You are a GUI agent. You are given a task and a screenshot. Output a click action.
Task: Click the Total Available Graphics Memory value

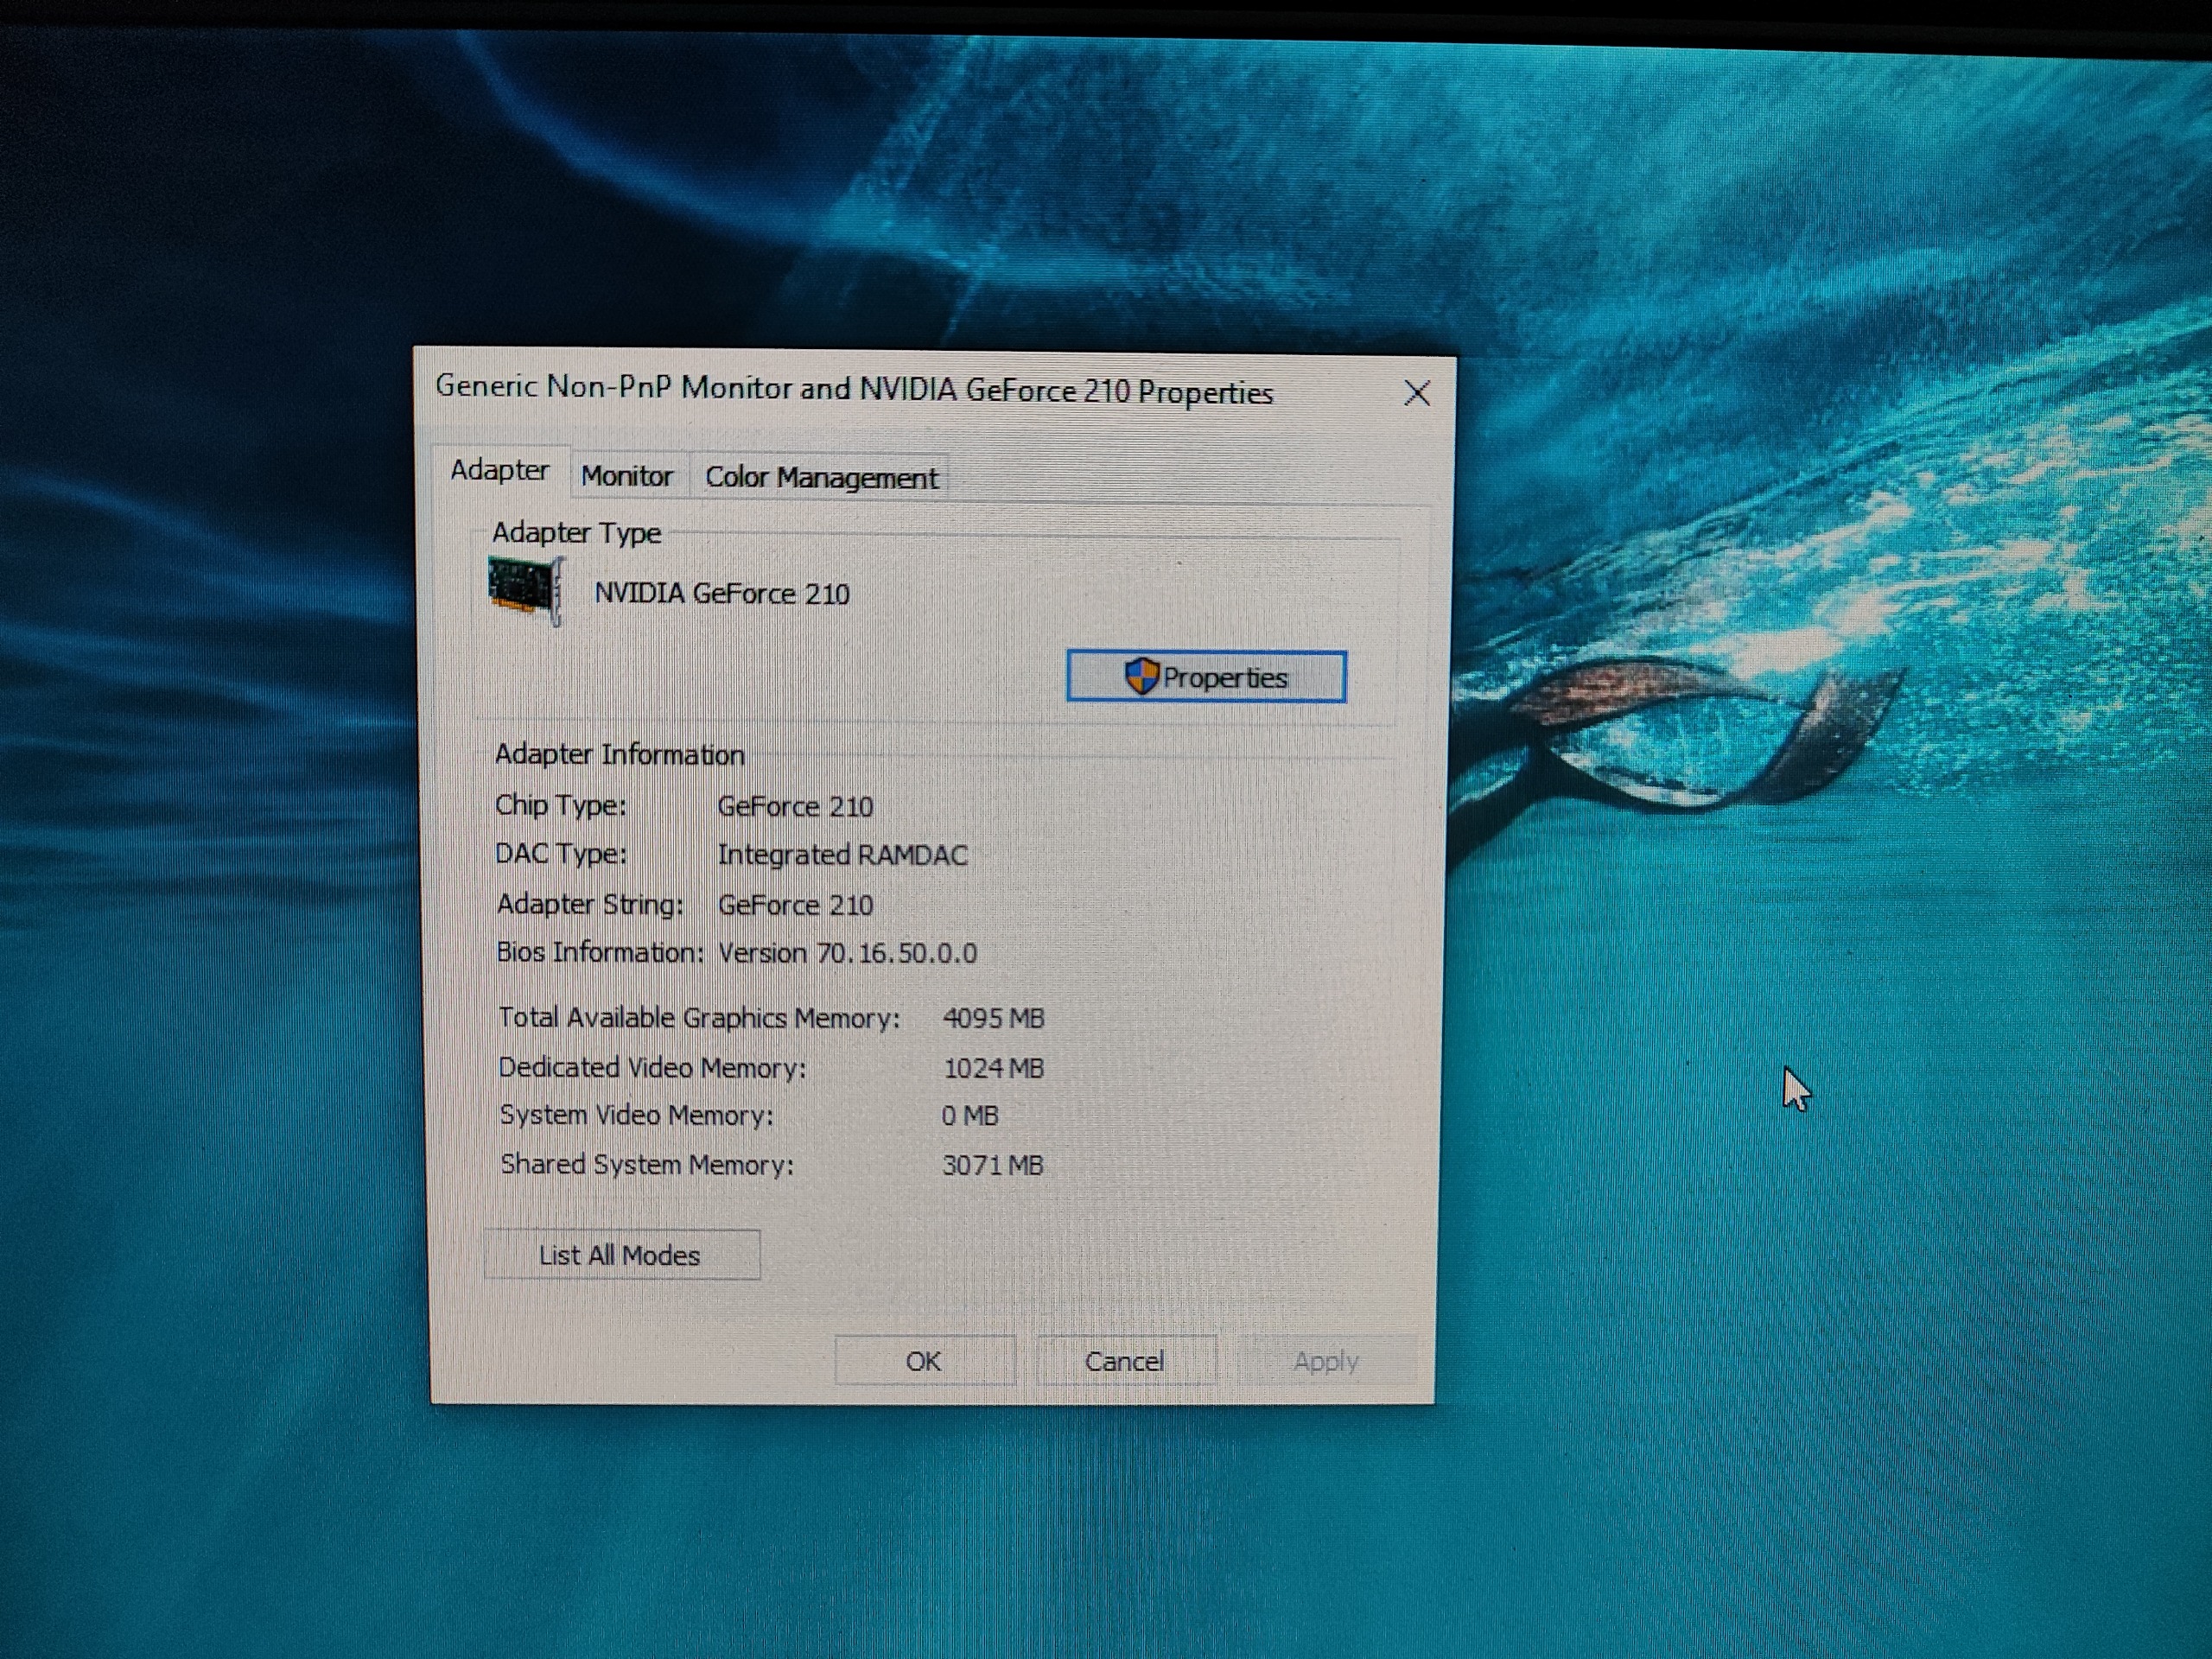pos(993,1018)
